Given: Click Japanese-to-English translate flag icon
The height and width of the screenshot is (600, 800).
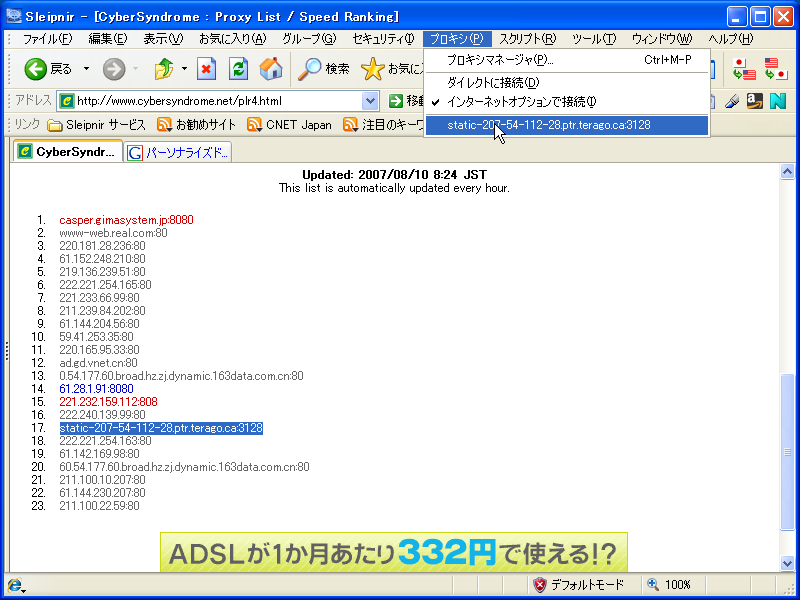Looking at the screenshot, I should click(744, 69).
